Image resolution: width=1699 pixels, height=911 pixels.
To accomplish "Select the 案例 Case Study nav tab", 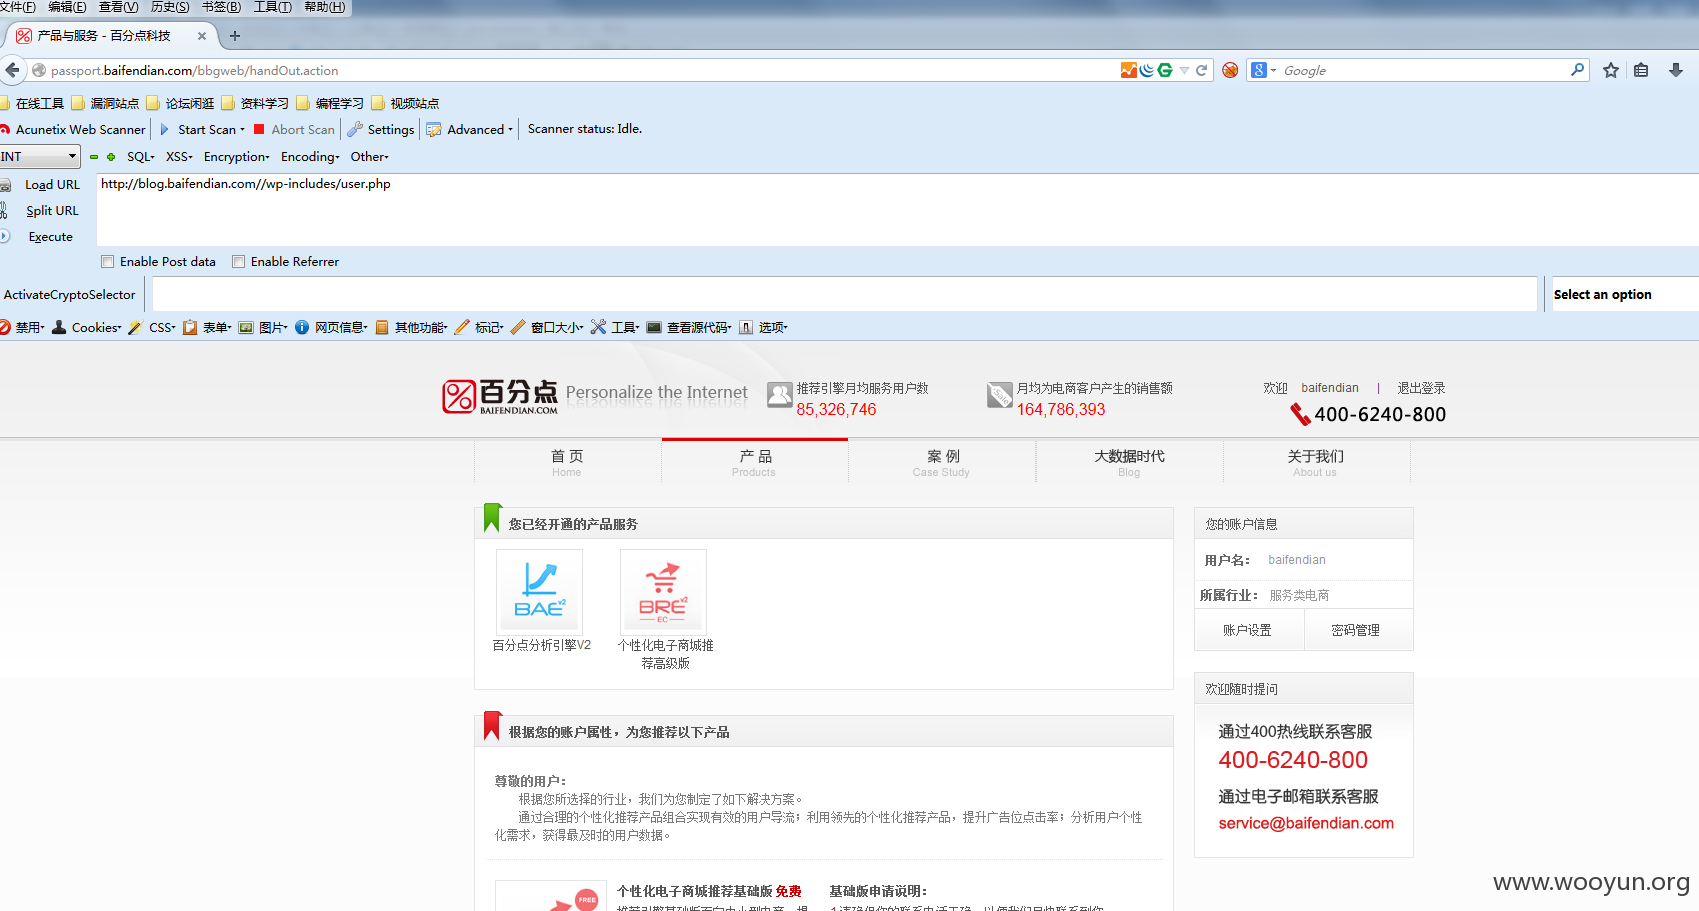I will (x=942, y=462).
